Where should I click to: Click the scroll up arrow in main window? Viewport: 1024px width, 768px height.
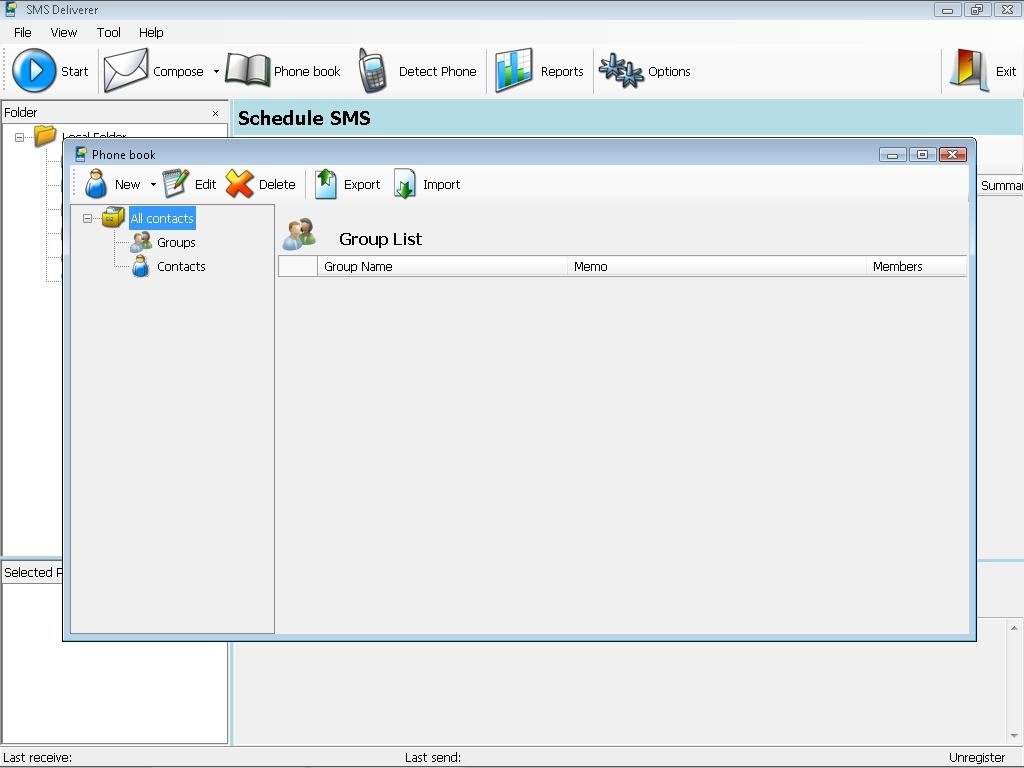point(1014,628)
